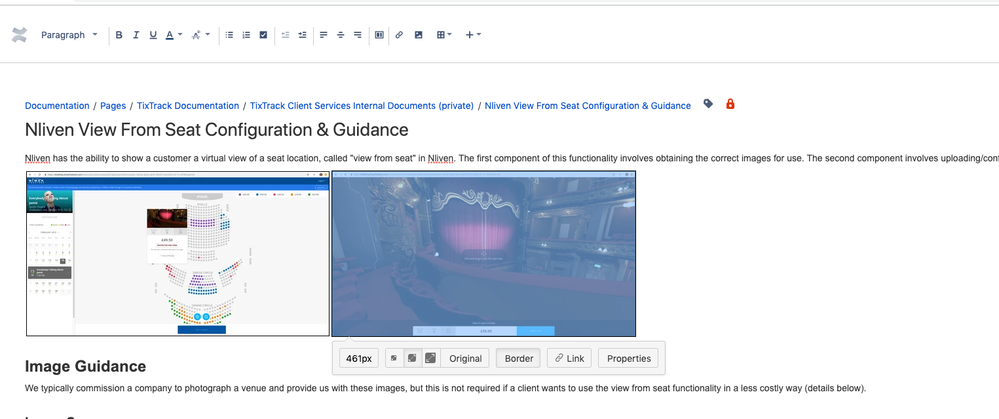This screenshot has height=419, width=999.
Task: Indent the current paragraph
Action: point(302,35)
